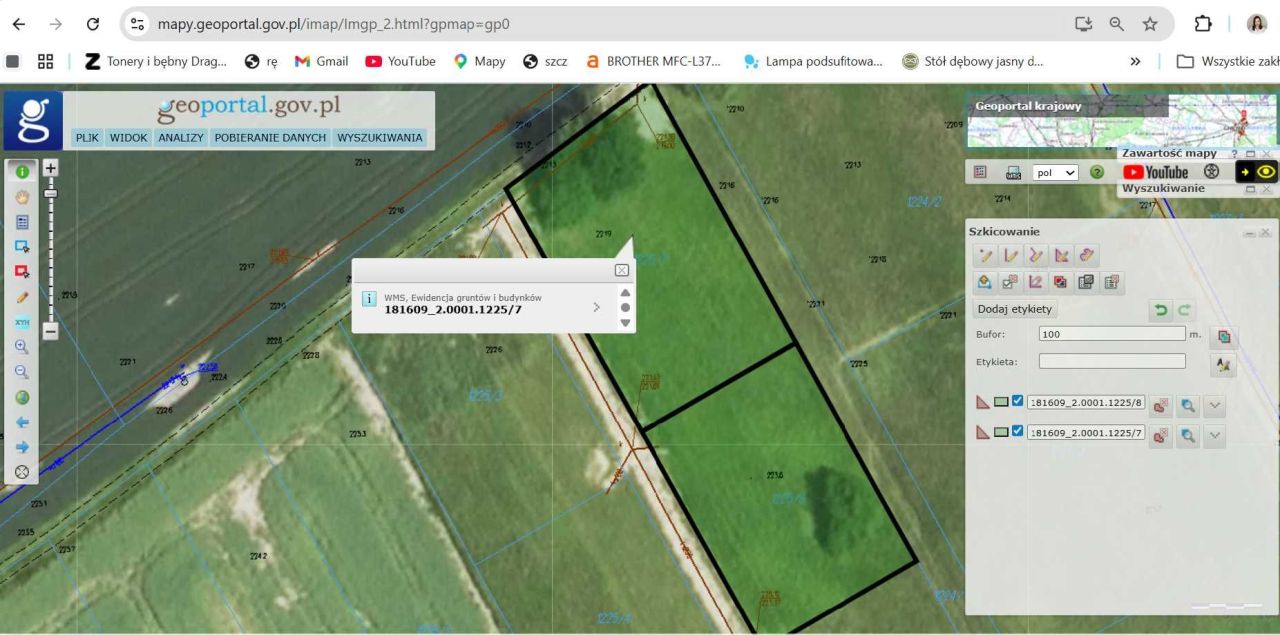Screen dimensions: 1280x635
Task: Click the Etykieta text input field
Action: 1111,361
